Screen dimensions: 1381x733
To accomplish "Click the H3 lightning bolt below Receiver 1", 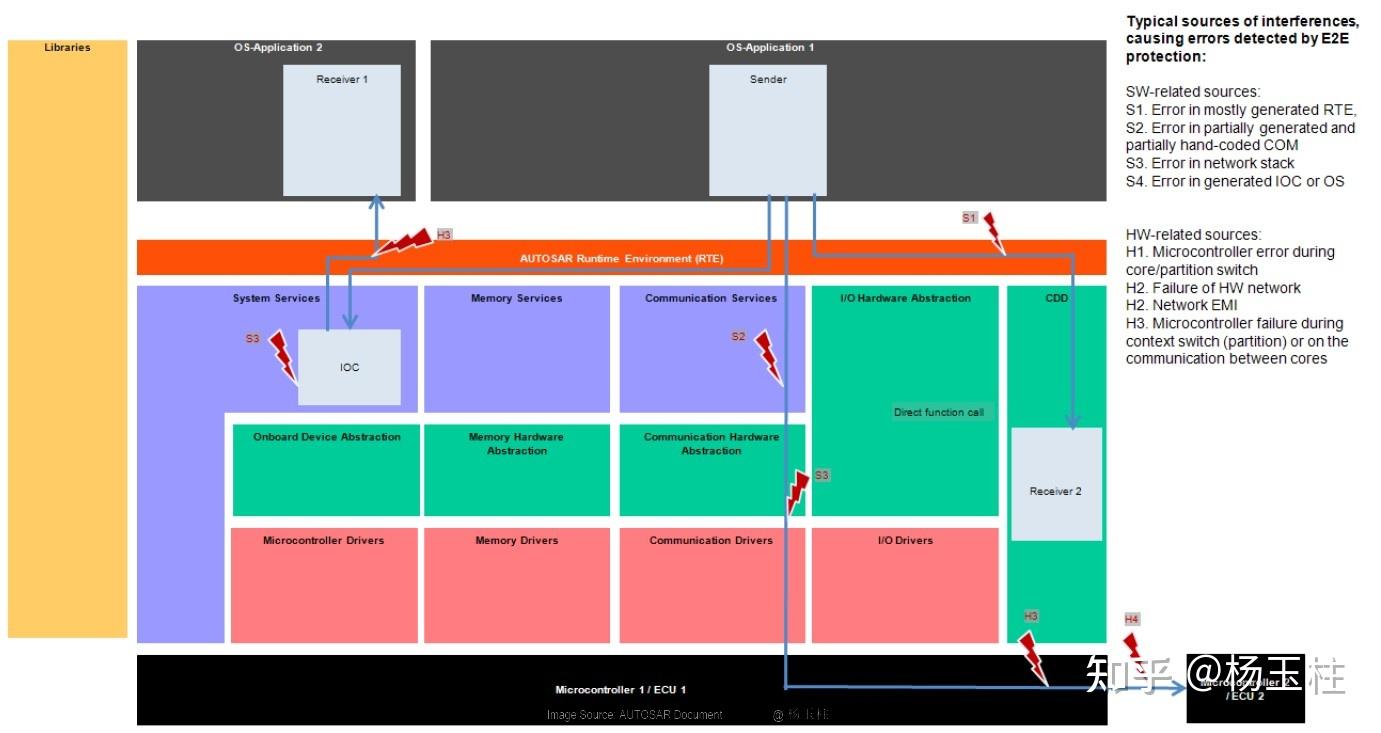I will click(402, 243).
